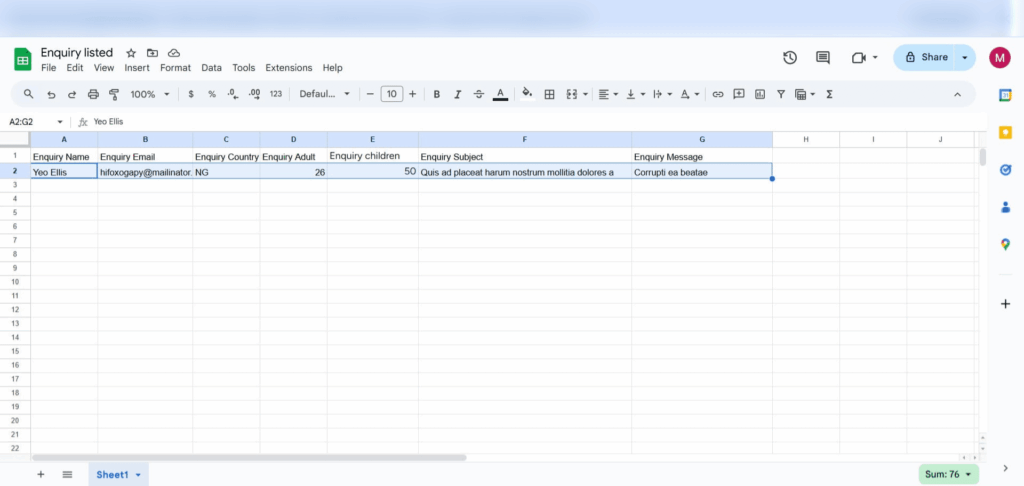This screenshot has height=486, width=1024.
Task: Toggle bold formatting
Action: (x=437, y=94)
